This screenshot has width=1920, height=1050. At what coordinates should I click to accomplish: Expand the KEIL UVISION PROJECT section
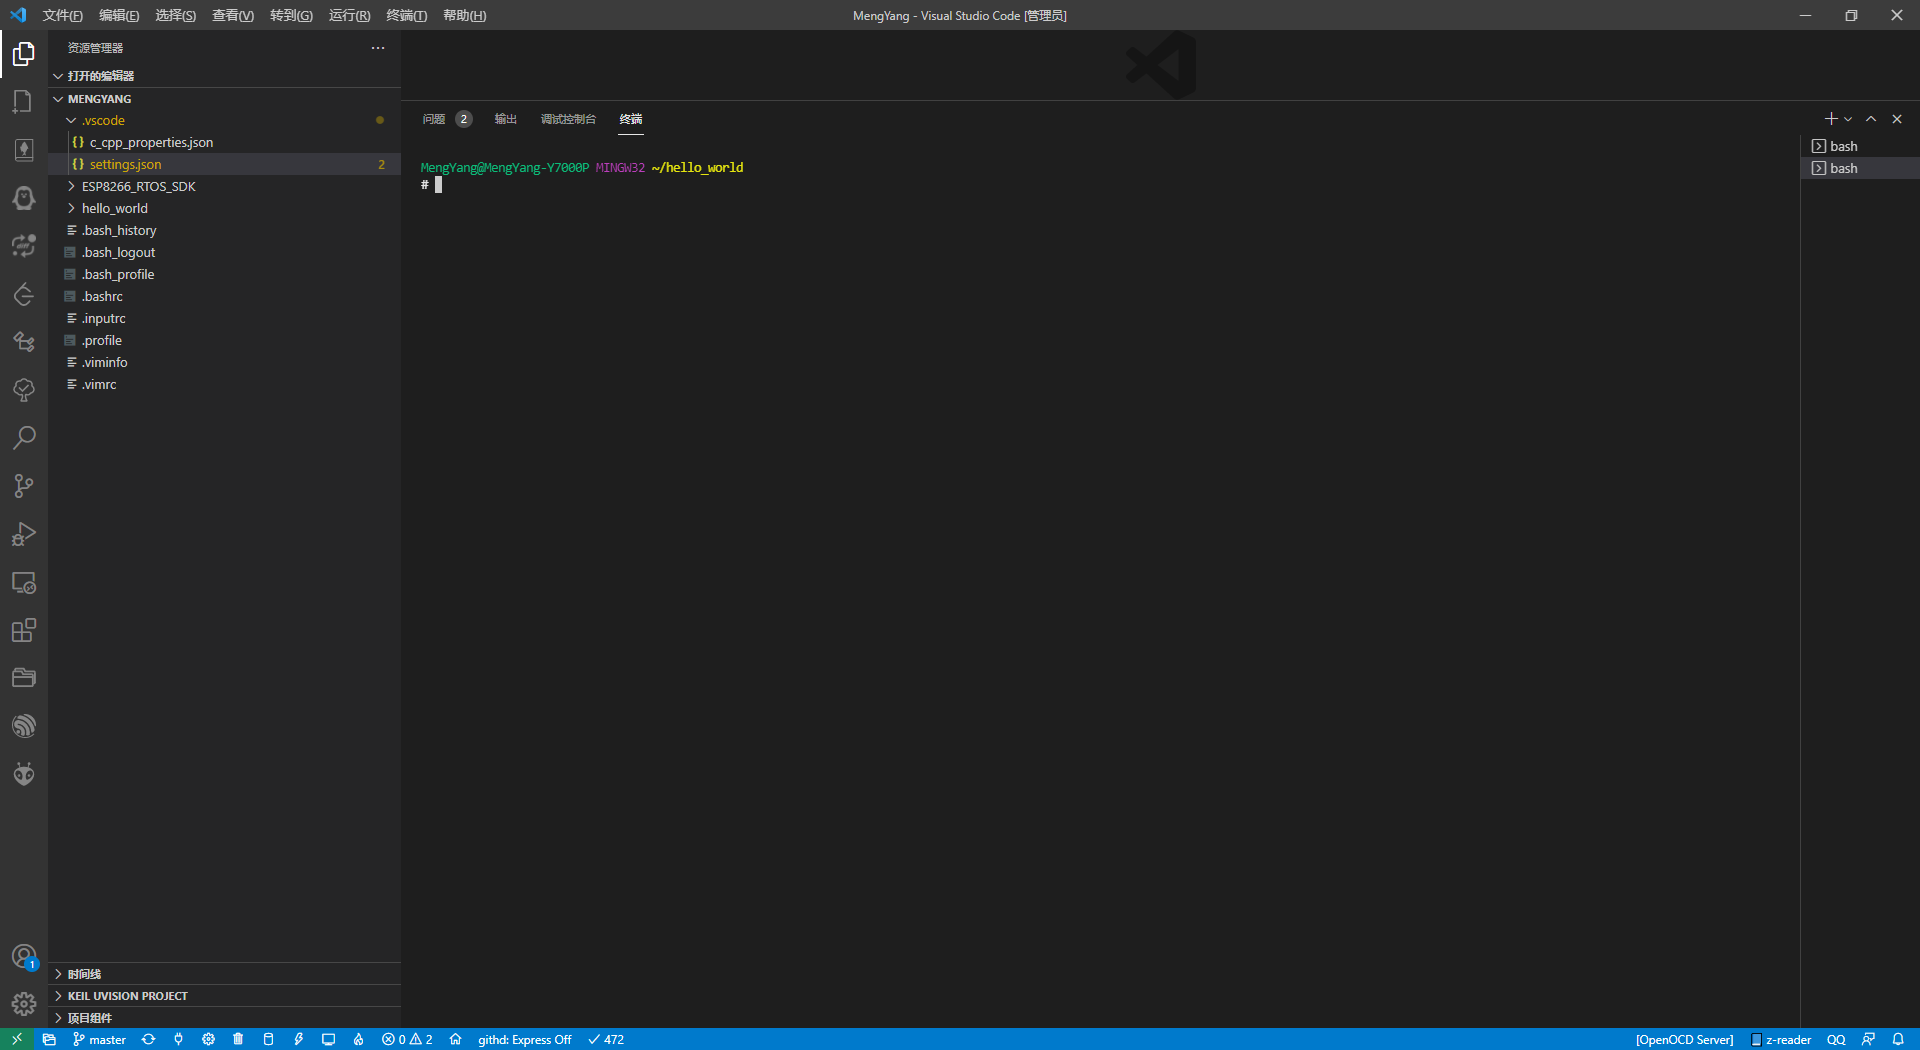[224, 996]
